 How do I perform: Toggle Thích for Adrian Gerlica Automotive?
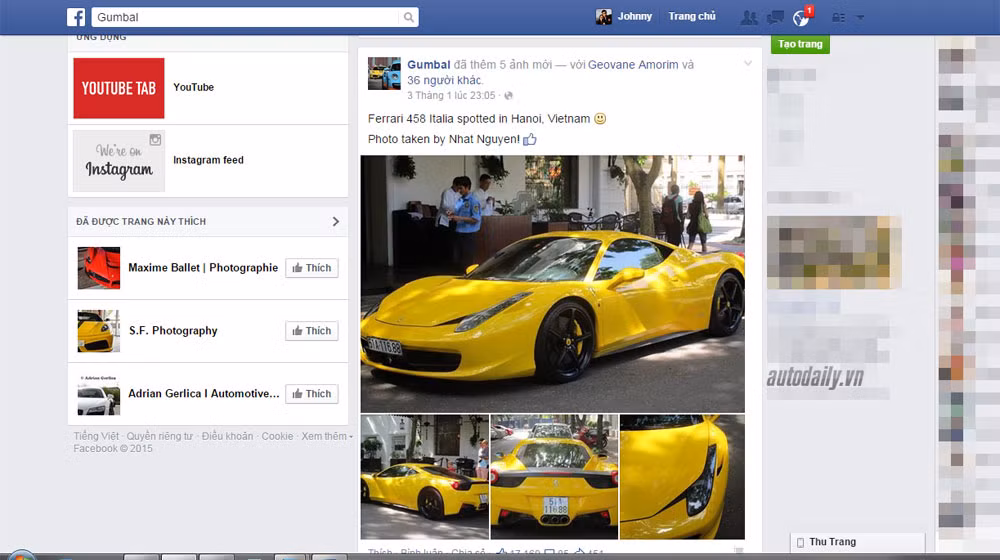pos(311,394)
